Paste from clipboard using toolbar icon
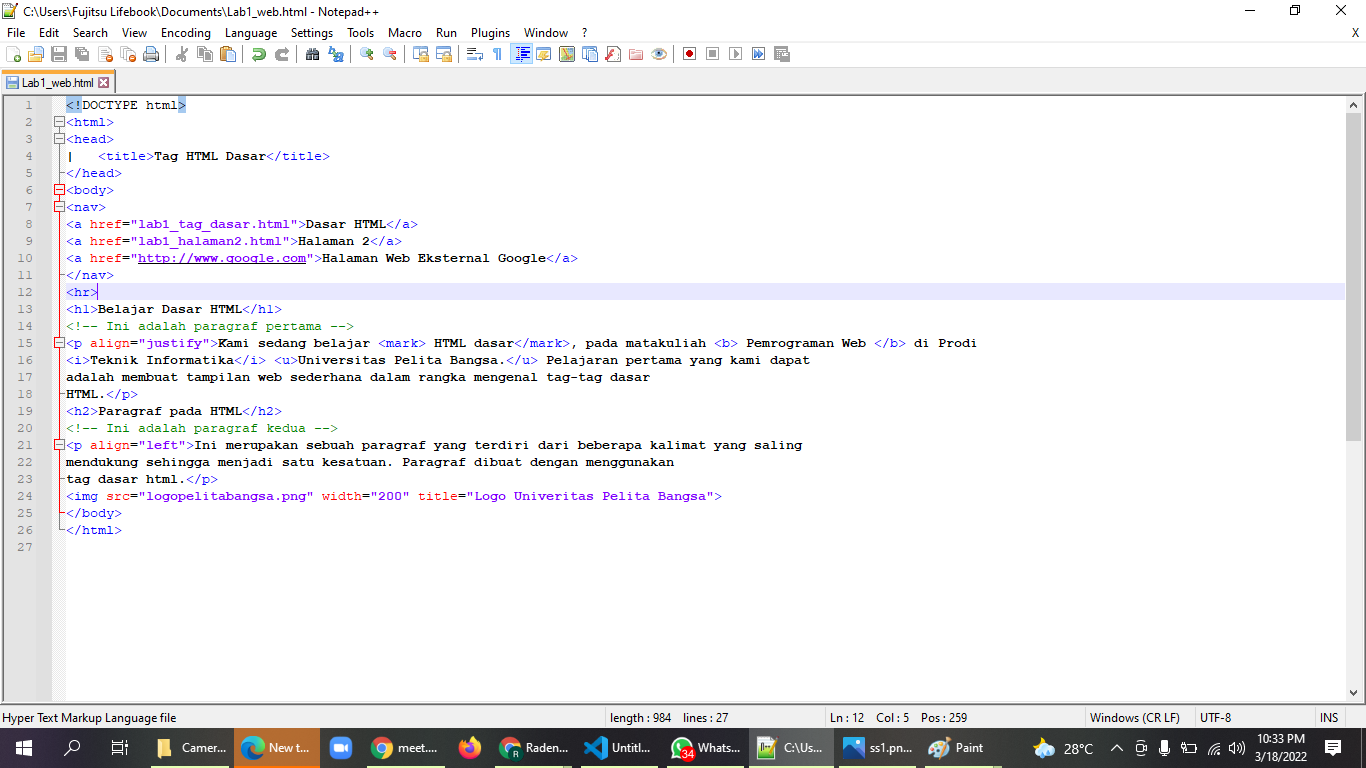The height and width of the screenshot is (768, 1366). coord(228,54)
